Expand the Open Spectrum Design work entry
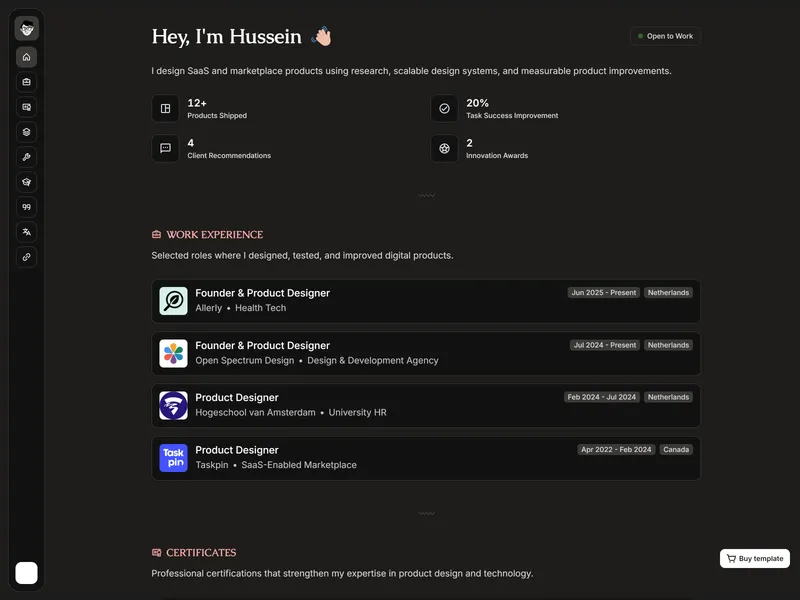Viewport: 800px width, 600px height. [x=426, y=354]
